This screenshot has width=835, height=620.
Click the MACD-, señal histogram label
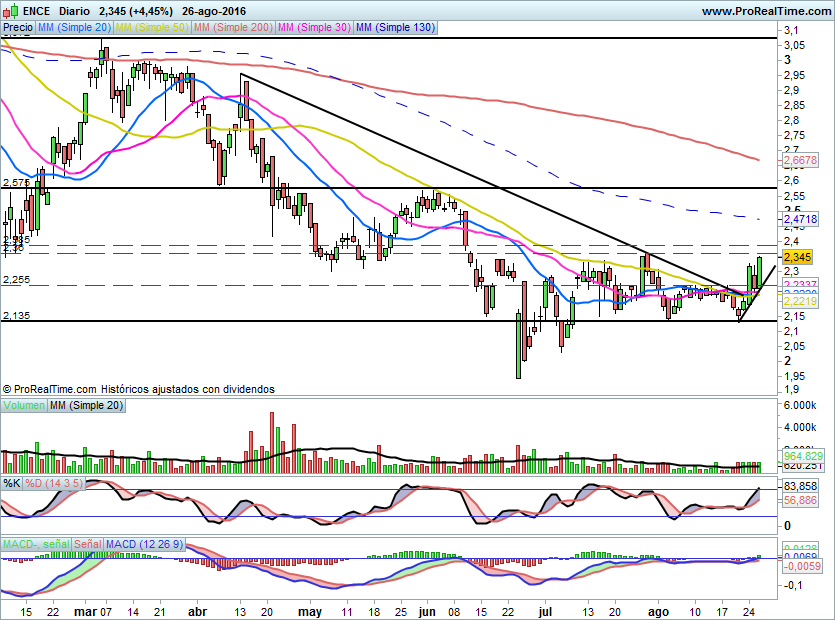36,544
